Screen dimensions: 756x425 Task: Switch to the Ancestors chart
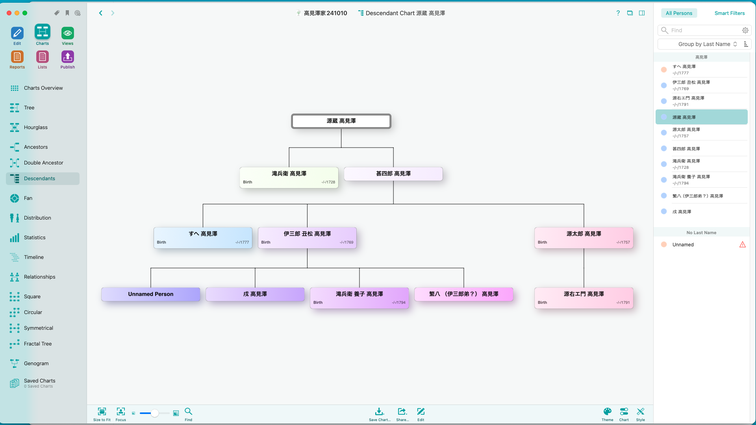[x=42, y=147]
